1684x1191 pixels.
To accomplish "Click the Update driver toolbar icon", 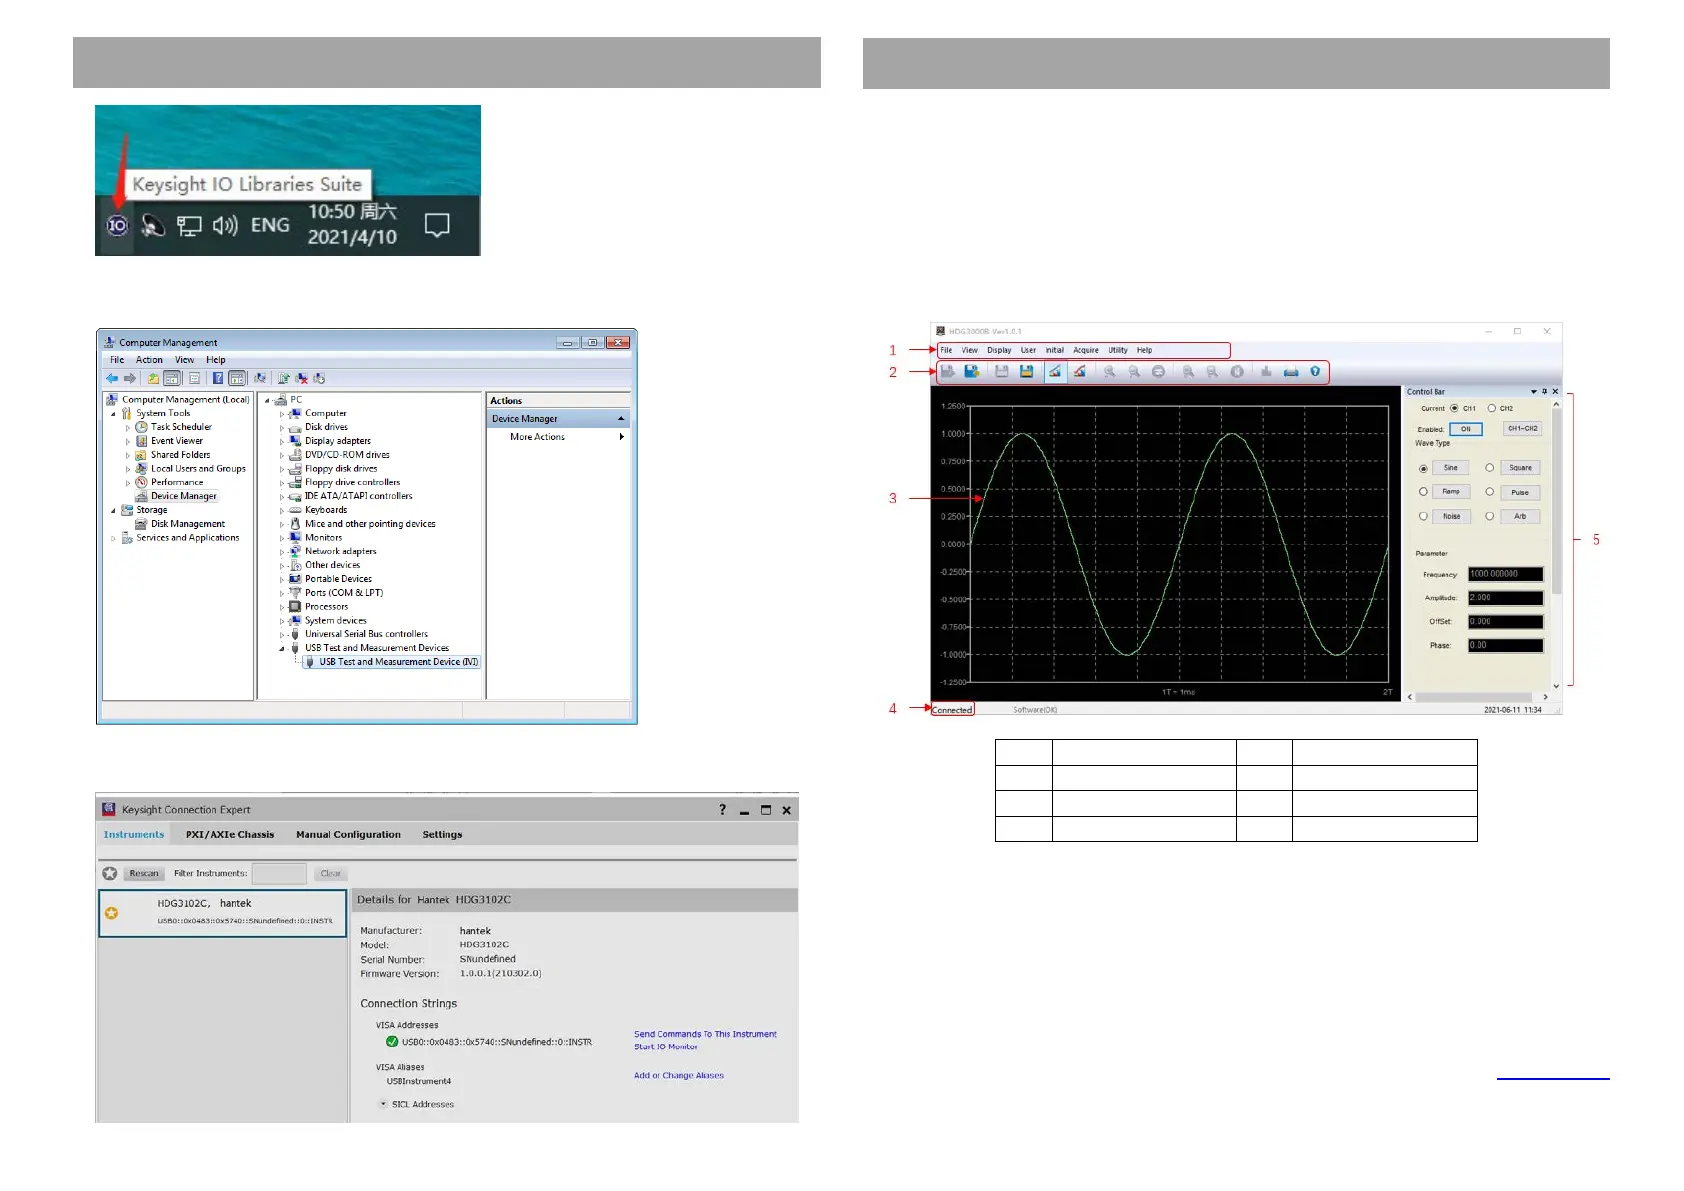I will [284, 378].
